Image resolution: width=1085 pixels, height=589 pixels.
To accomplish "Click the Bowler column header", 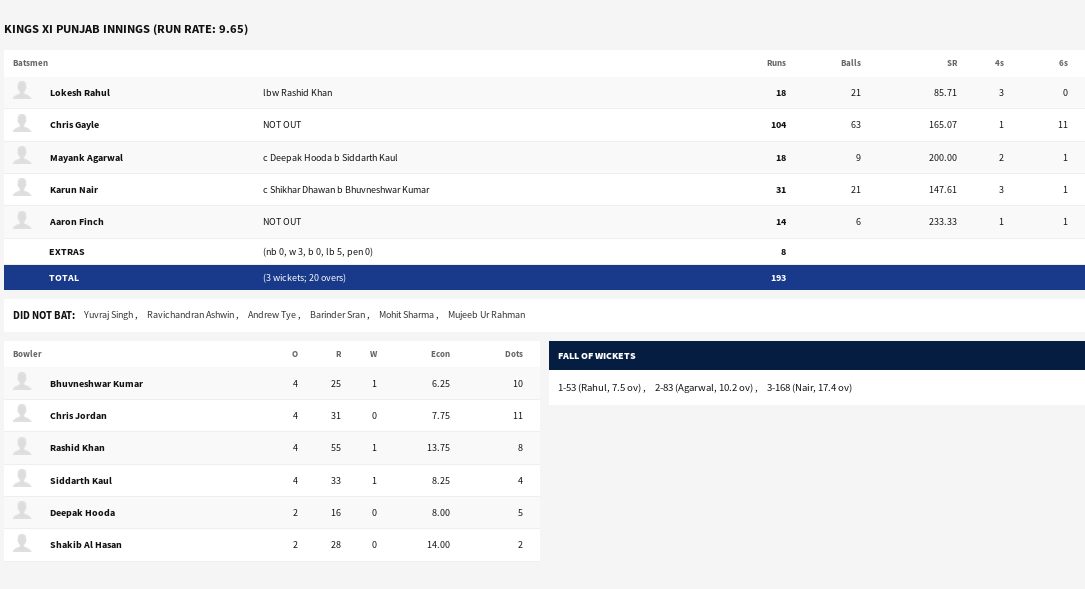I will [x=27, y=354].
